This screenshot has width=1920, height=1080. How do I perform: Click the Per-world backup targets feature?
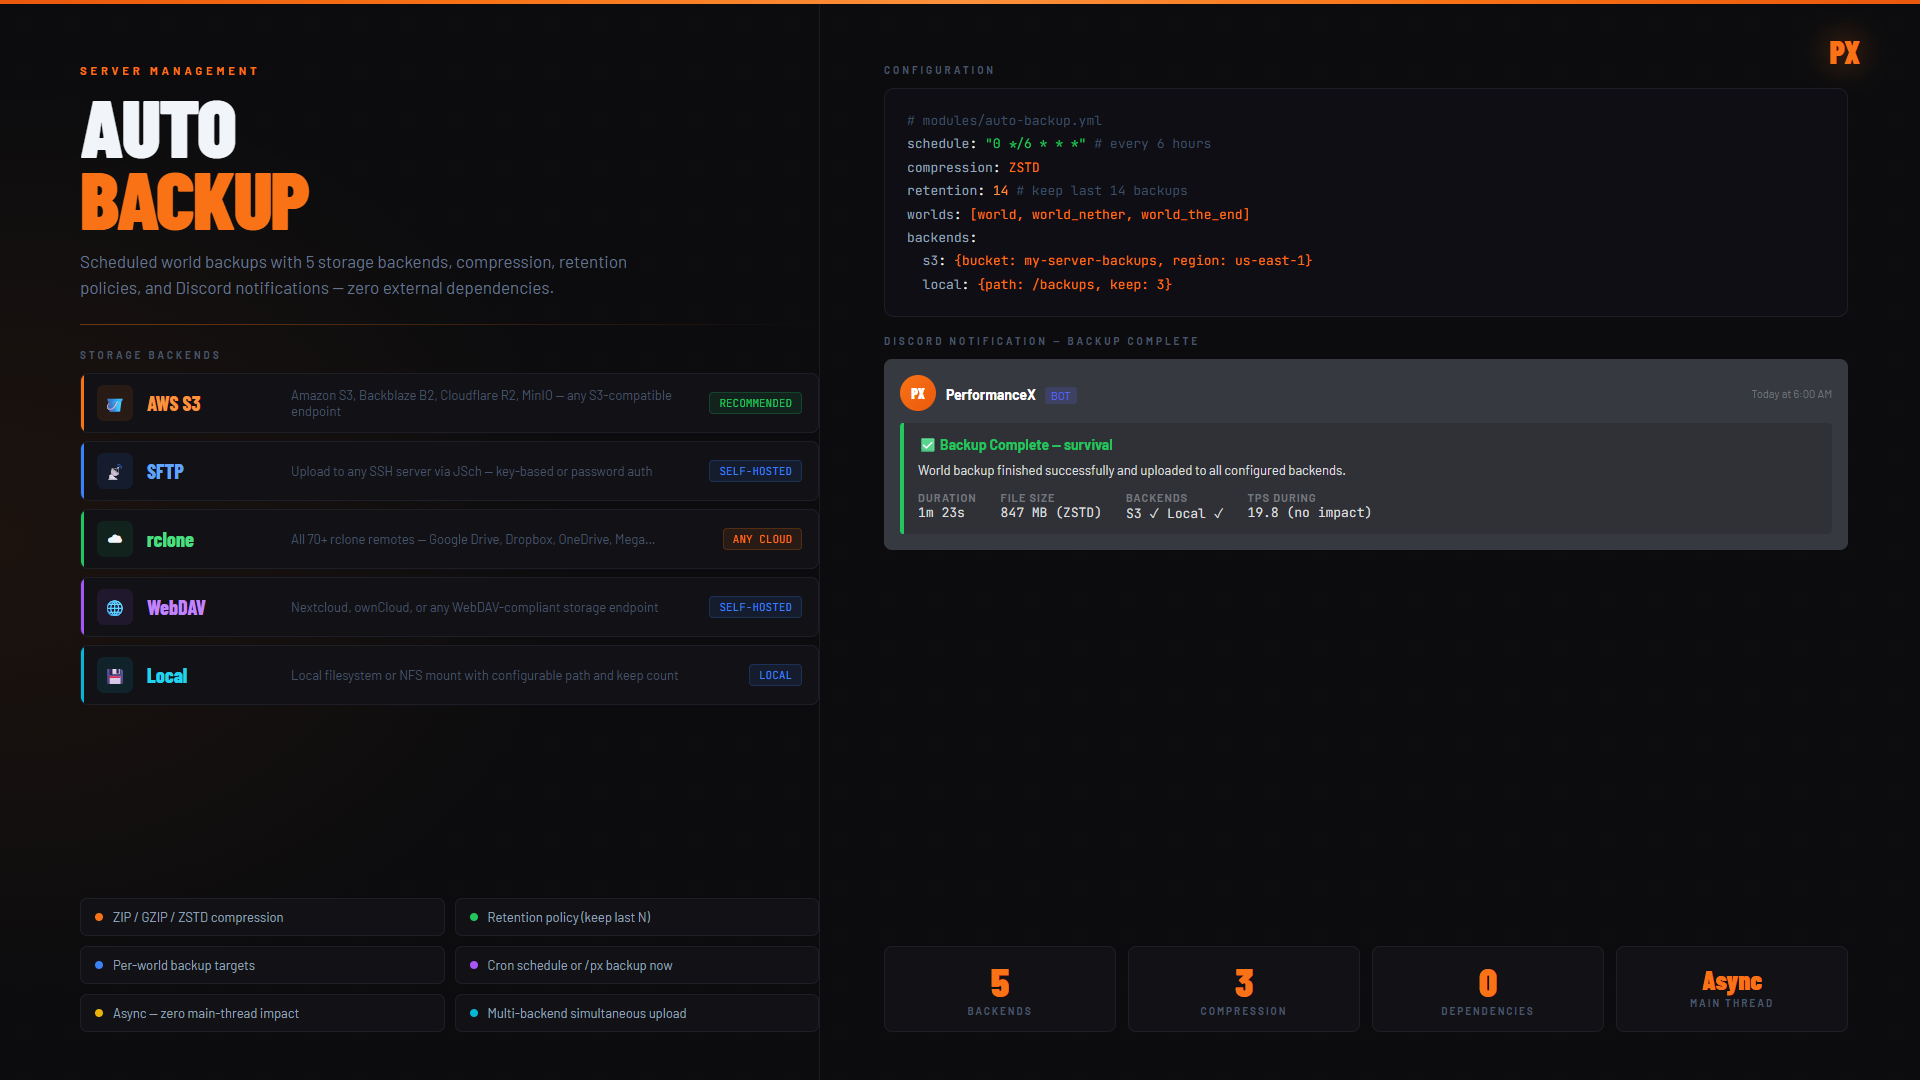coord(262,965)
